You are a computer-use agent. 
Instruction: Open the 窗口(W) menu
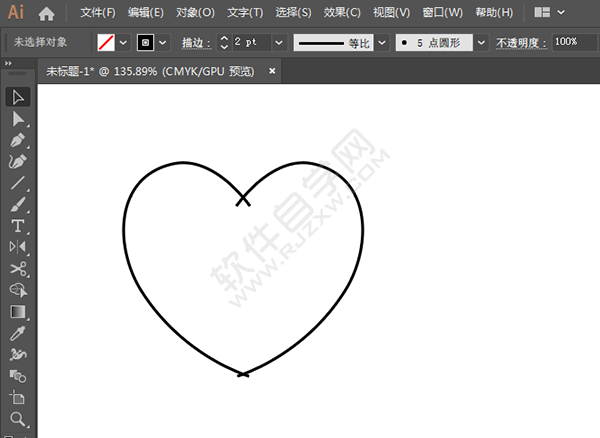point(442,13)
